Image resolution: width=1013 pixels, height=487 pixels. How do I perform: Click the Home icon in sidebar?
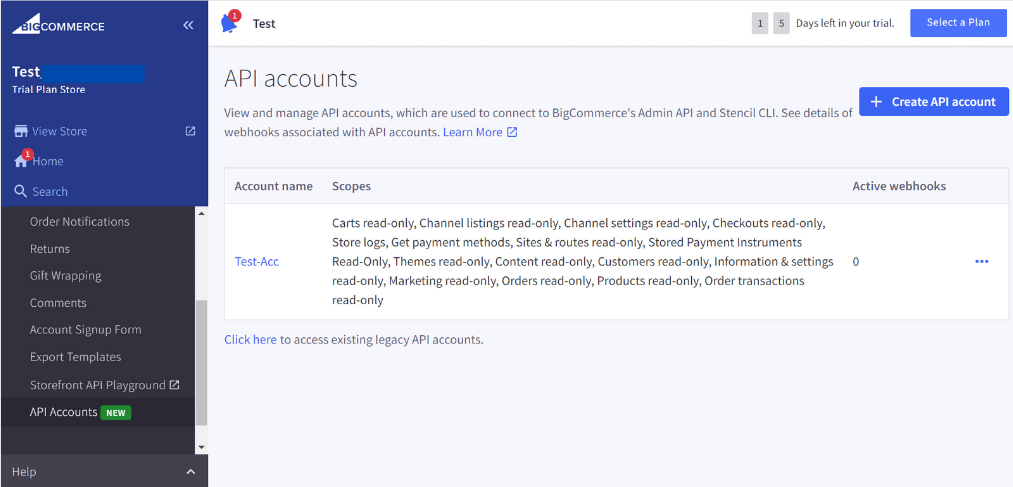click(21, 161)
